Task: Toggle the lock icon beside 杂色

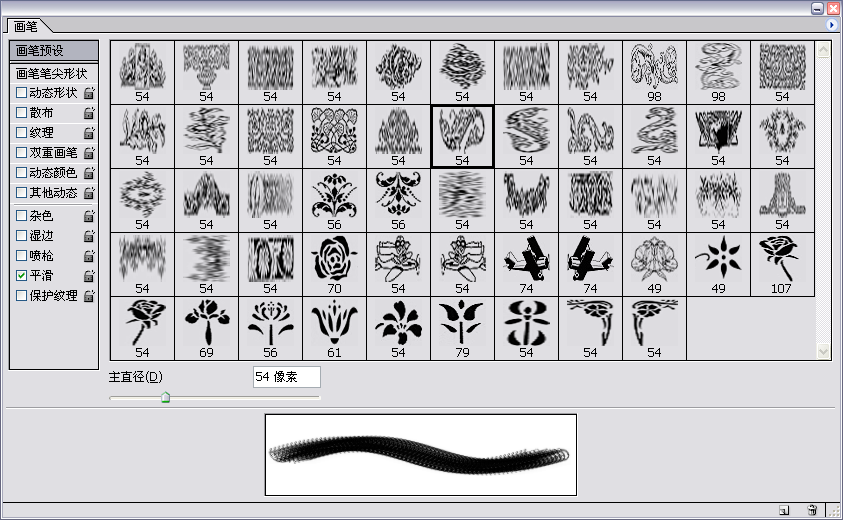Action: [89, 216]
